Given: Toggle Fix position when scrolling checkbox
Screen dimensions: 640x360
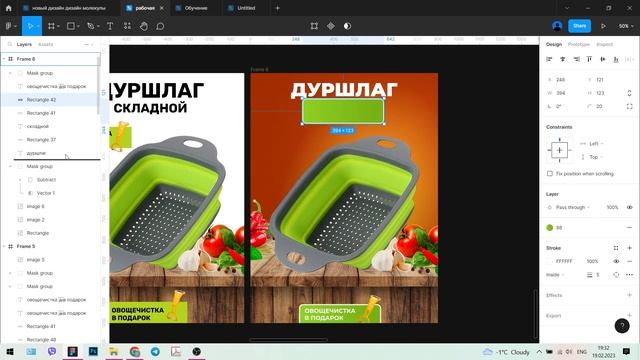Looking at the screenshot, I should click(550, 173).
